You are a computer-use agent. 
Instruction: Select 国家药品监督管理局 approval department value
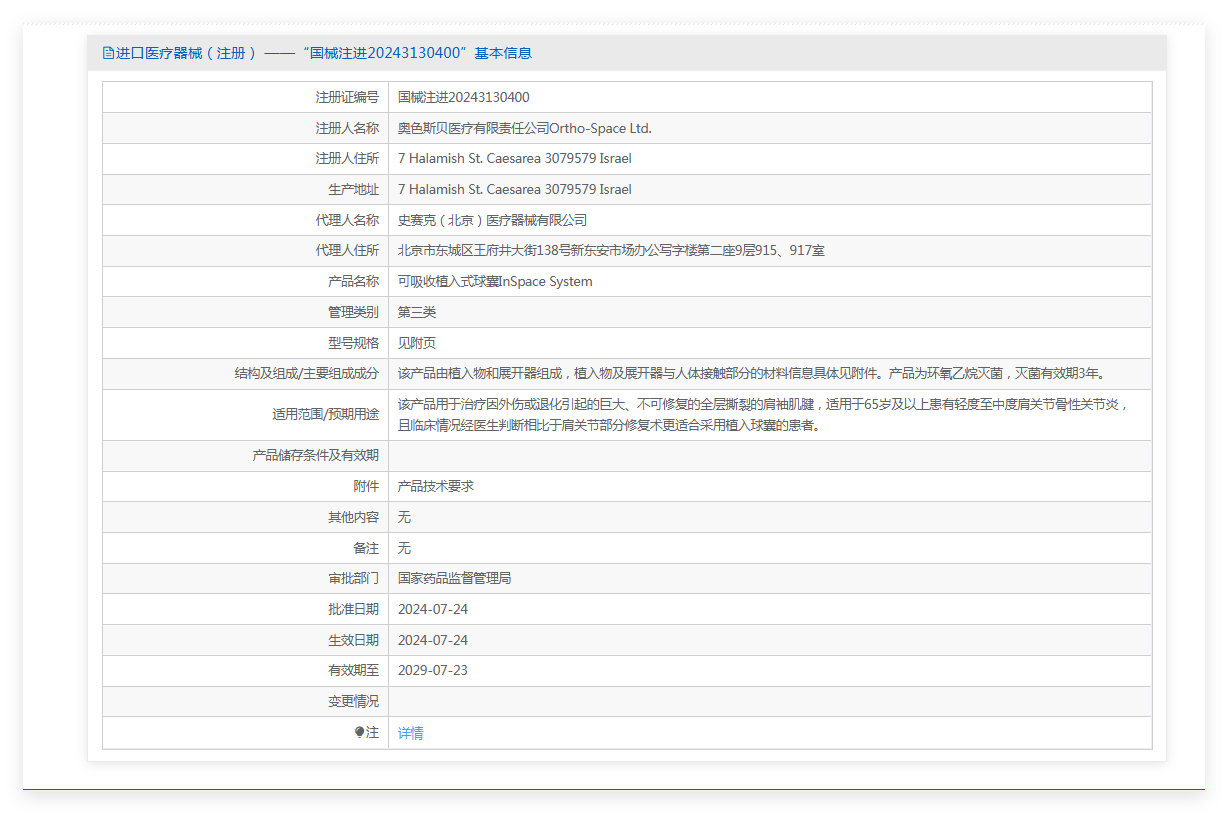click(455, 578)
